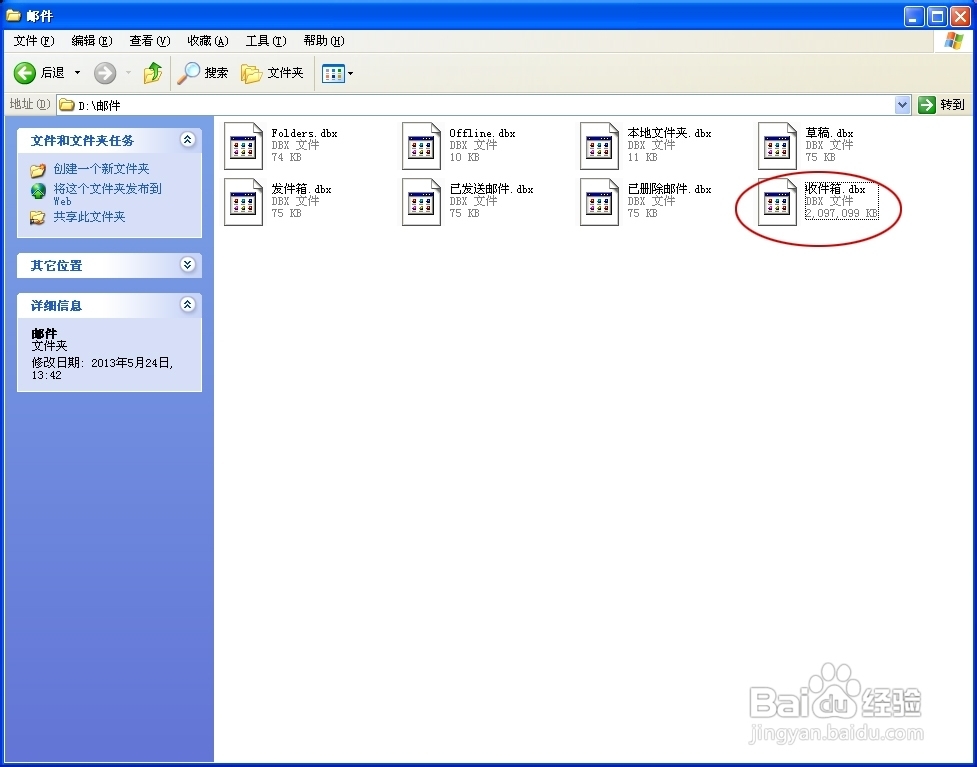Collapse the 文件和文件夹任务 panel
Screen dimensions: 977x767
188,140
